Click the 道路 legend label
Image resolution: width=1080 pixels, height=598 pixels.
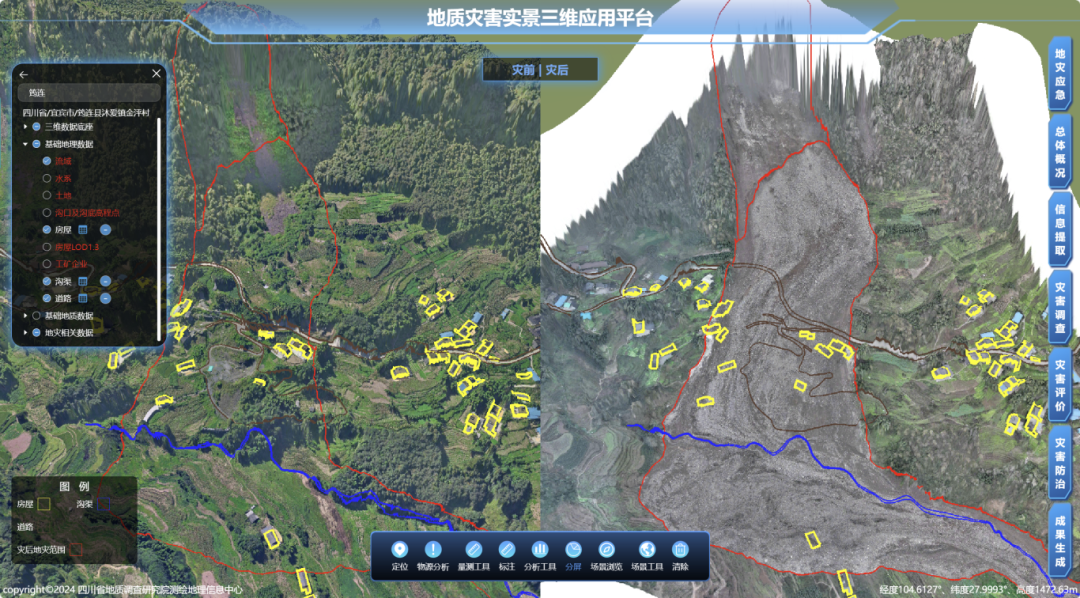pos(25,527)
